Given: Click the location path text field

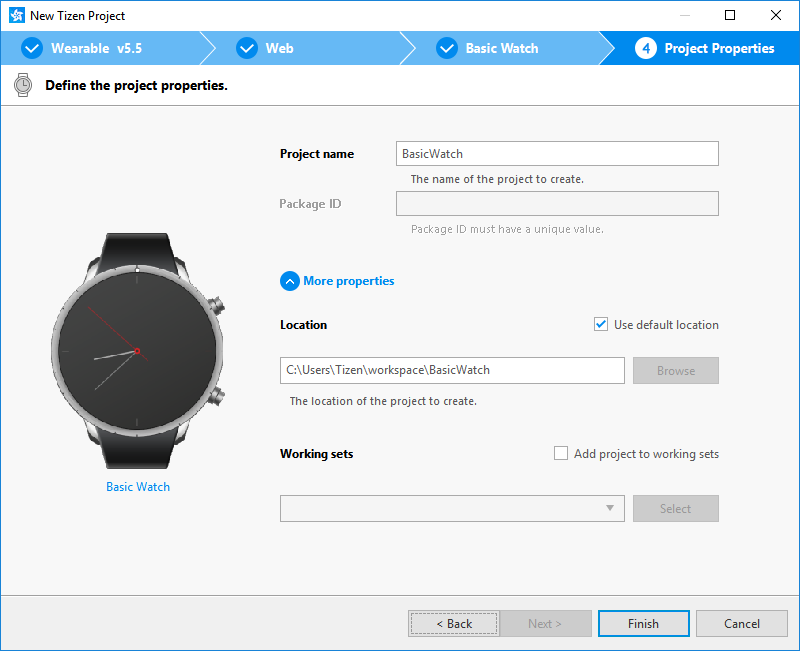Looking at the screenshot, I should tap(452, 370).
